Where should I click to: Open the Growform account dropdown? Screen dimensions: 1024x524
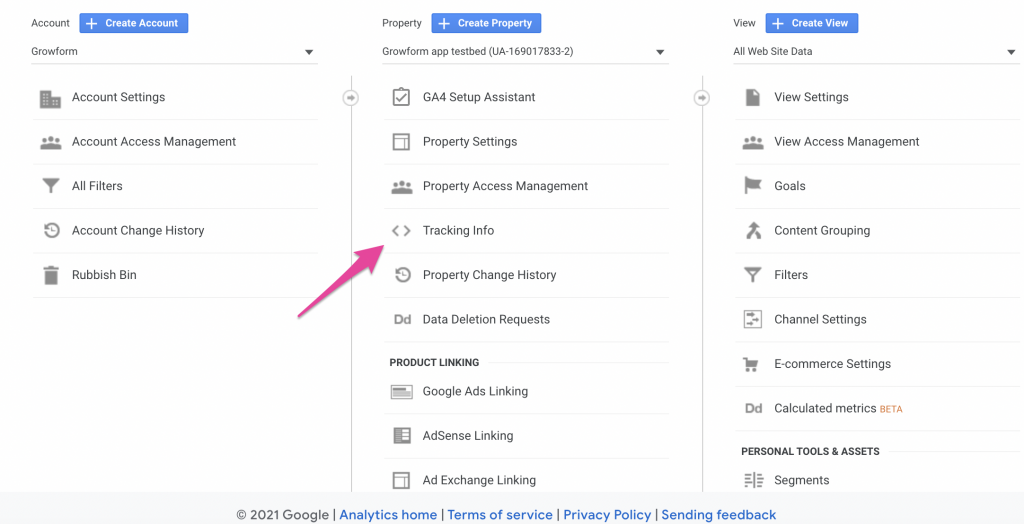coord(174,52)
